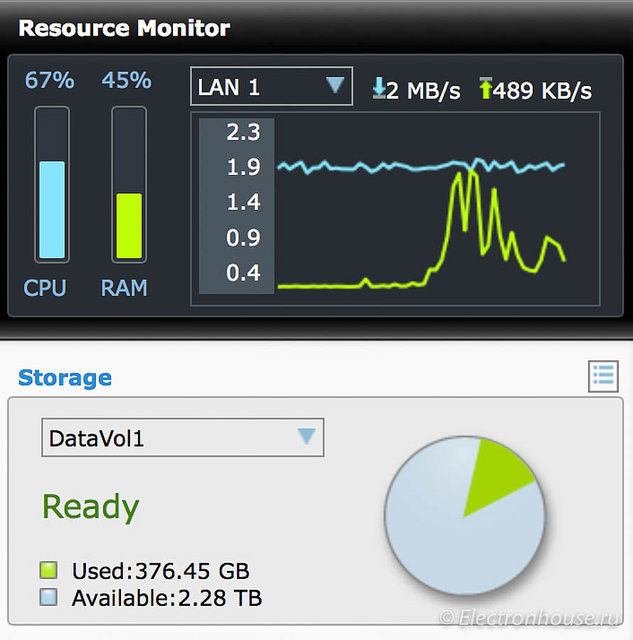This screenshot has width=633, height=640.
Task: Expand the DataVol1 volume dropdown arrow
Action: tap(306, 437)
